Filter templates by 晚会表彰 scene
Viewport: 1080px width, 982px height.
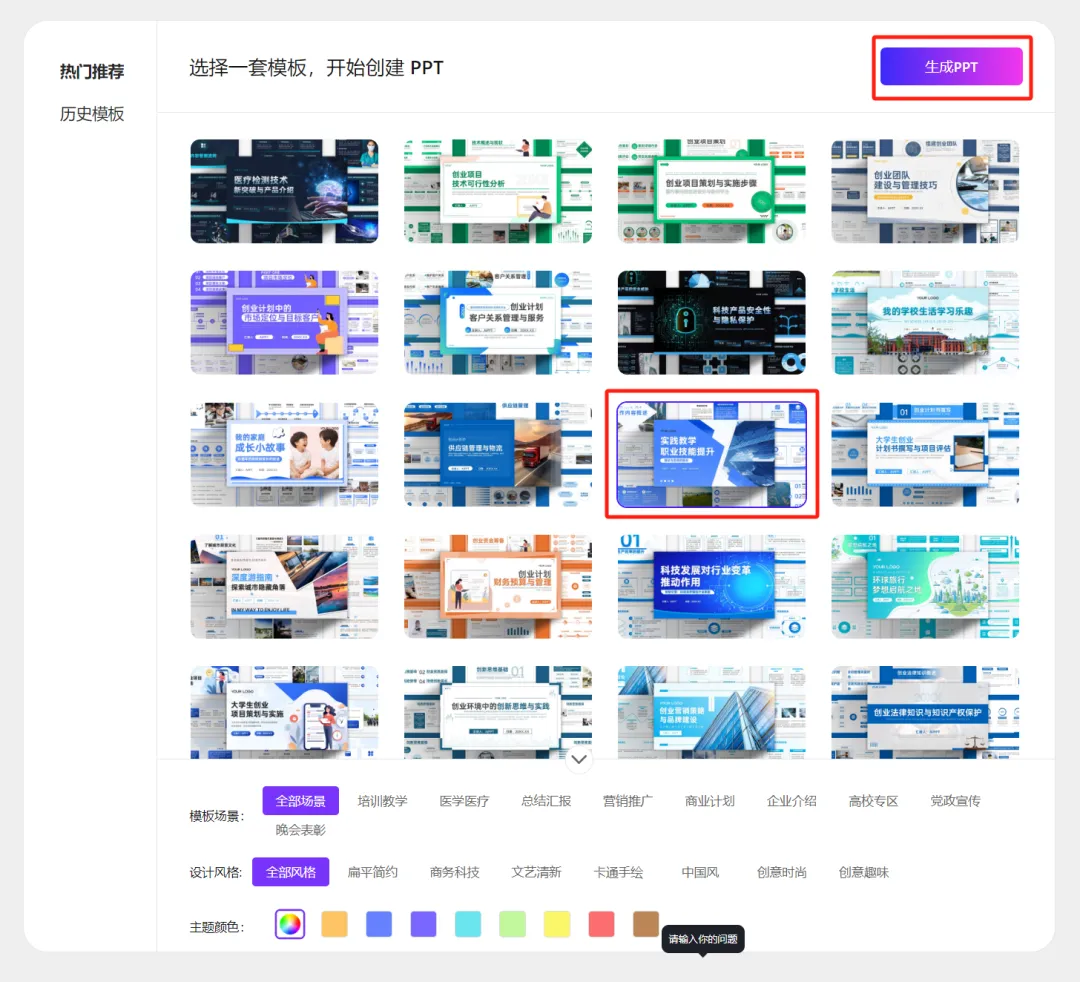pos(300,830)
